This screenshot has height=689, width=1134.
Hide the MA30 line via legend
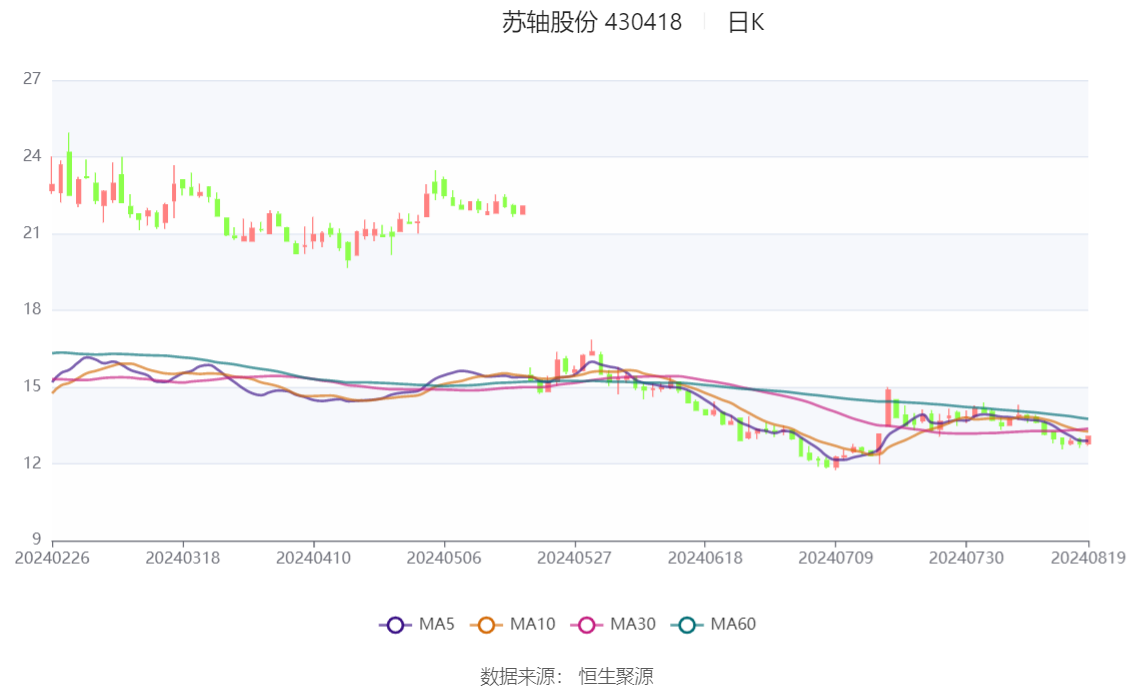click(x=613, y=624)
